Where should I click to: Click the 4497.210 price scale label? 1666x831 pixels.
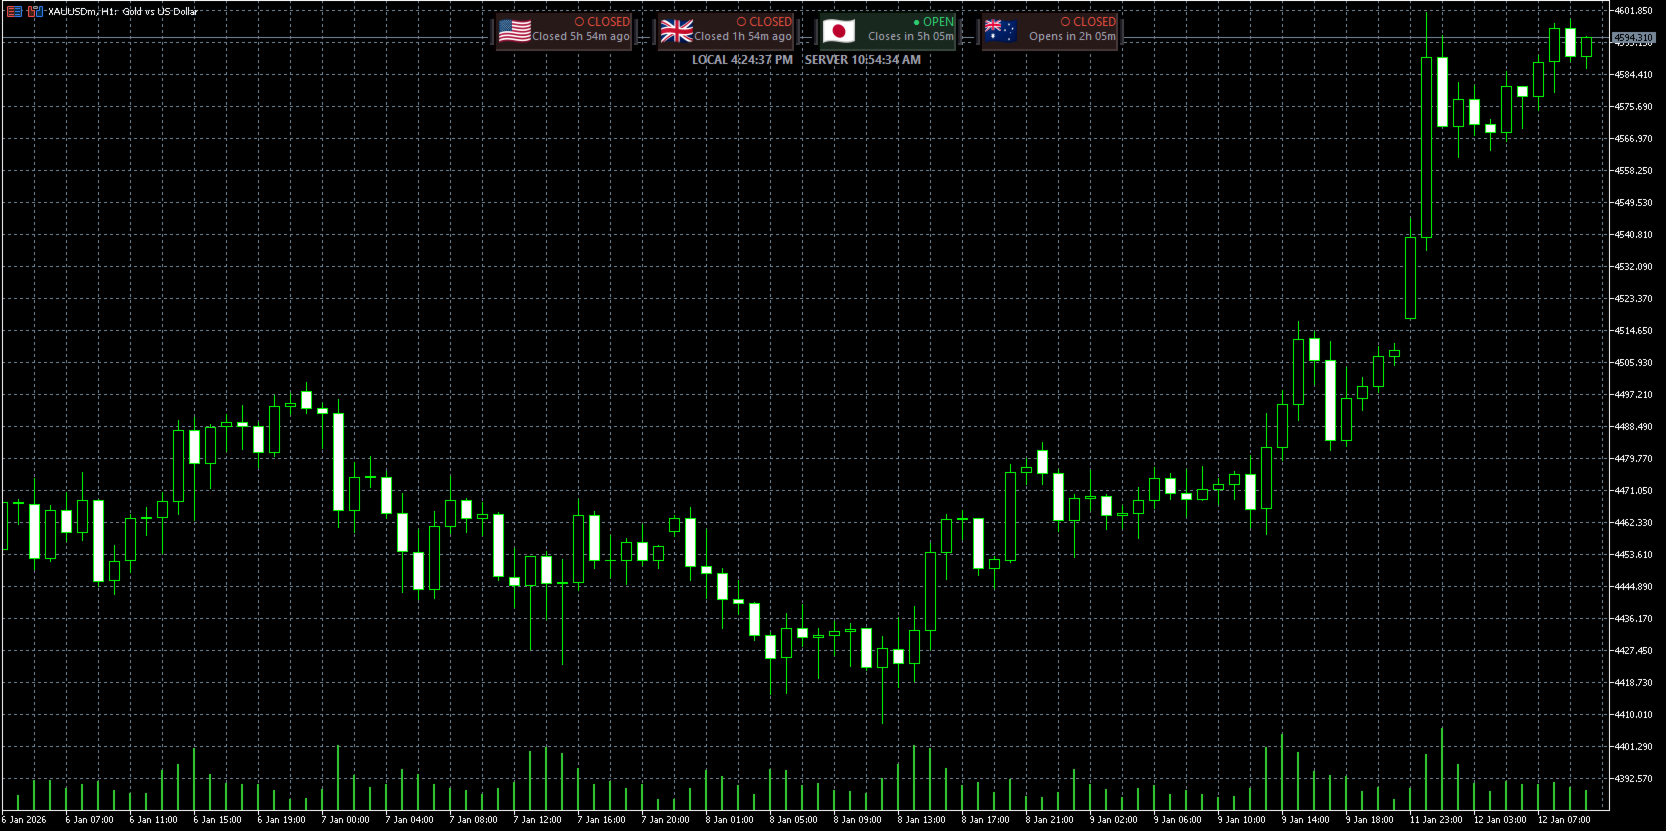click(x=1633, y=395)
